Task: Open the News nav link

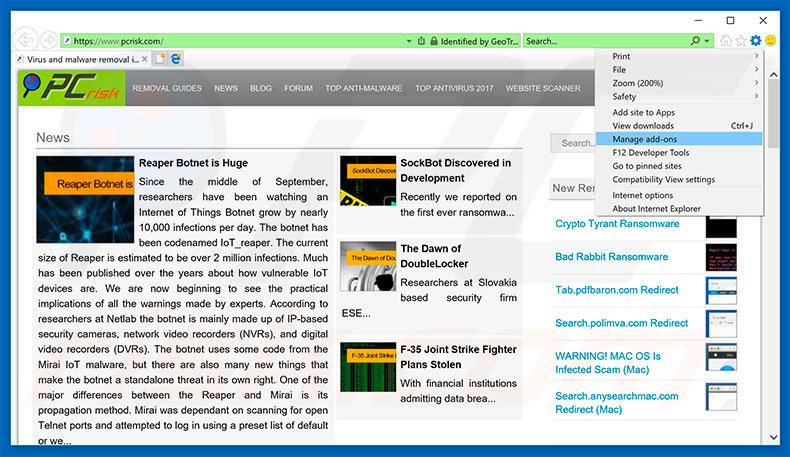Action: [x=226, y=88]
